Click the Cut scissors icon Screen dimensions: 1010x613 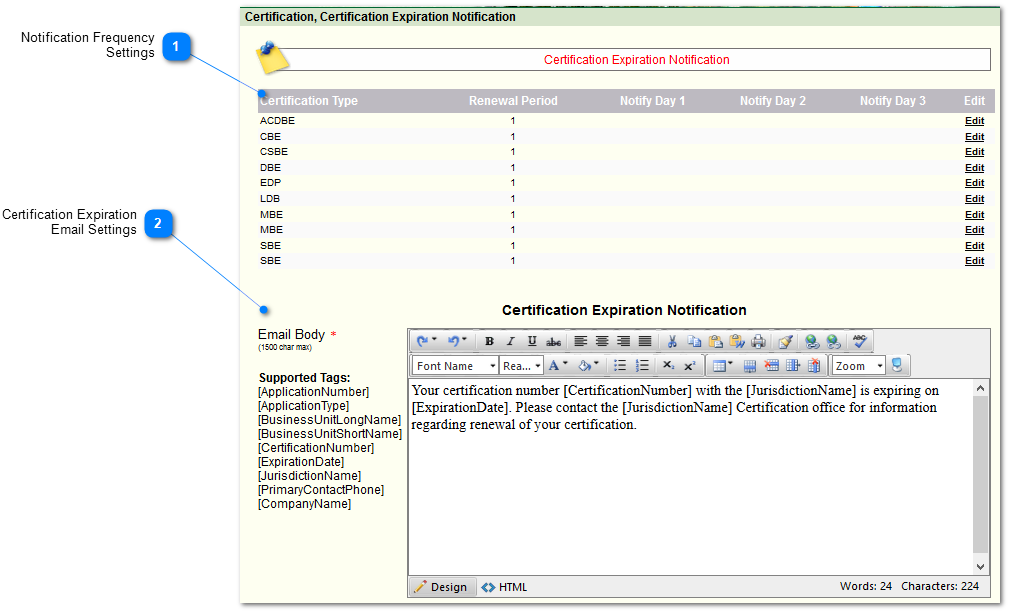click(x=672, y=341)
